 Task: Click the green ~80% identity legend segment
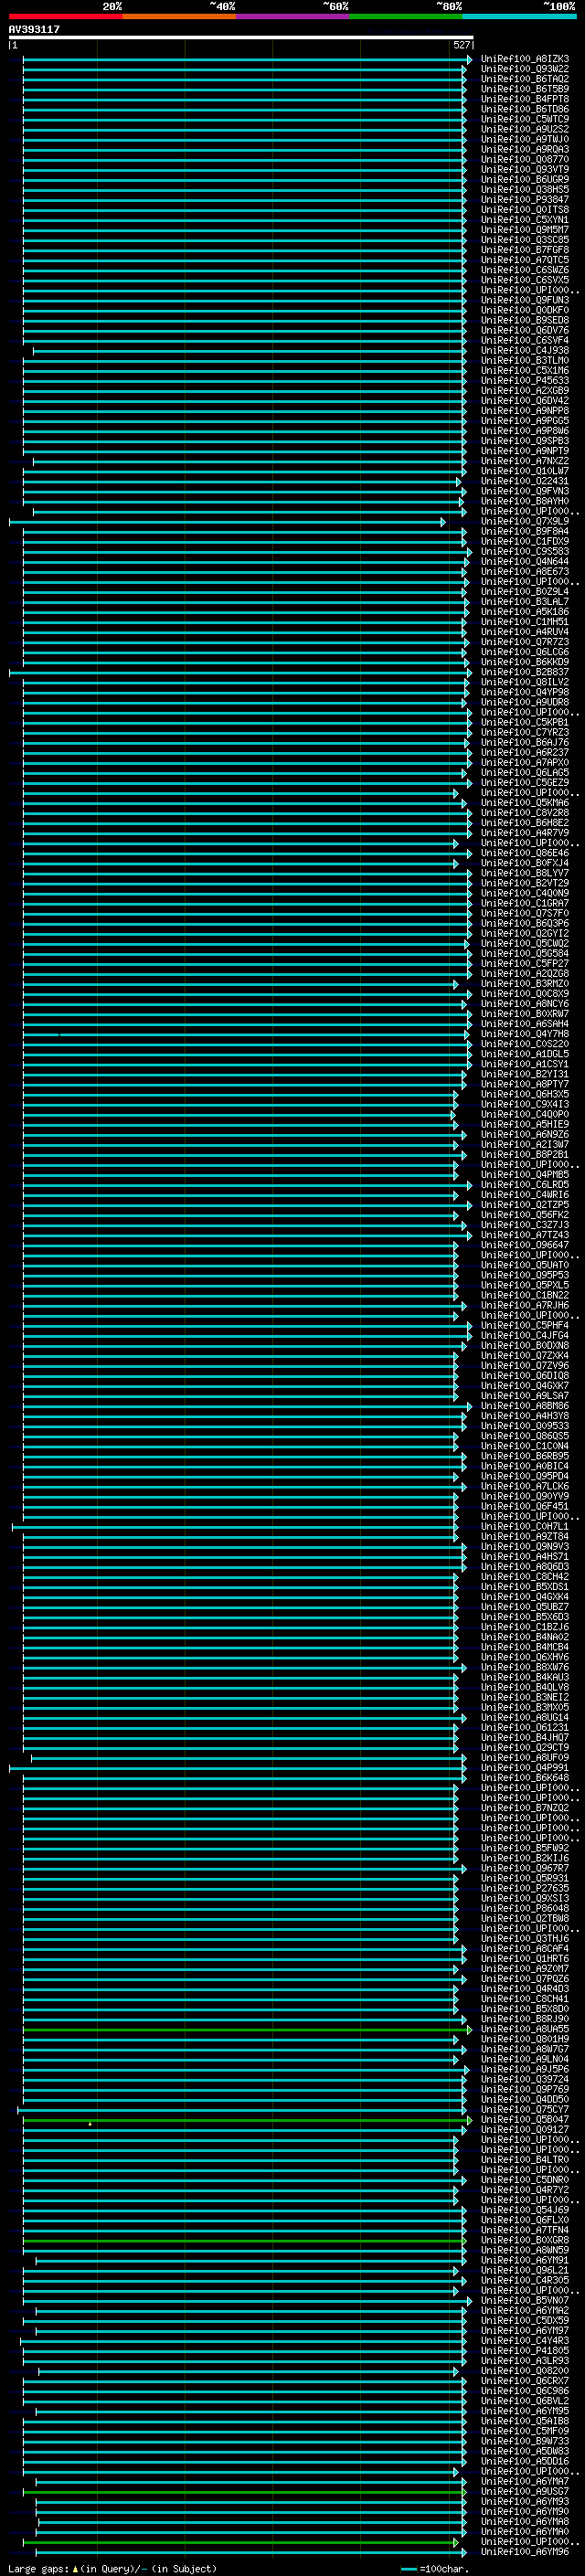tap(406, 16)
